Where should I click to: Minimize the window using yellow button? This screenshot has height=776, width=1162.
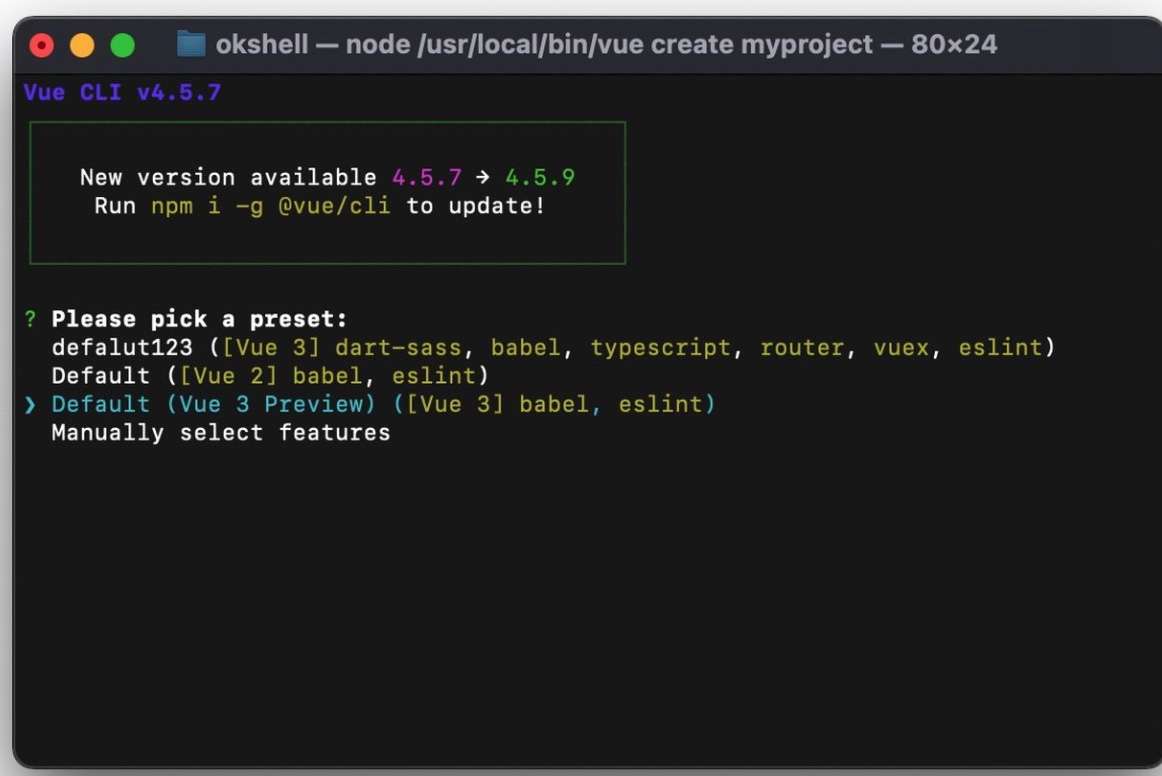(x=82, y=46)
